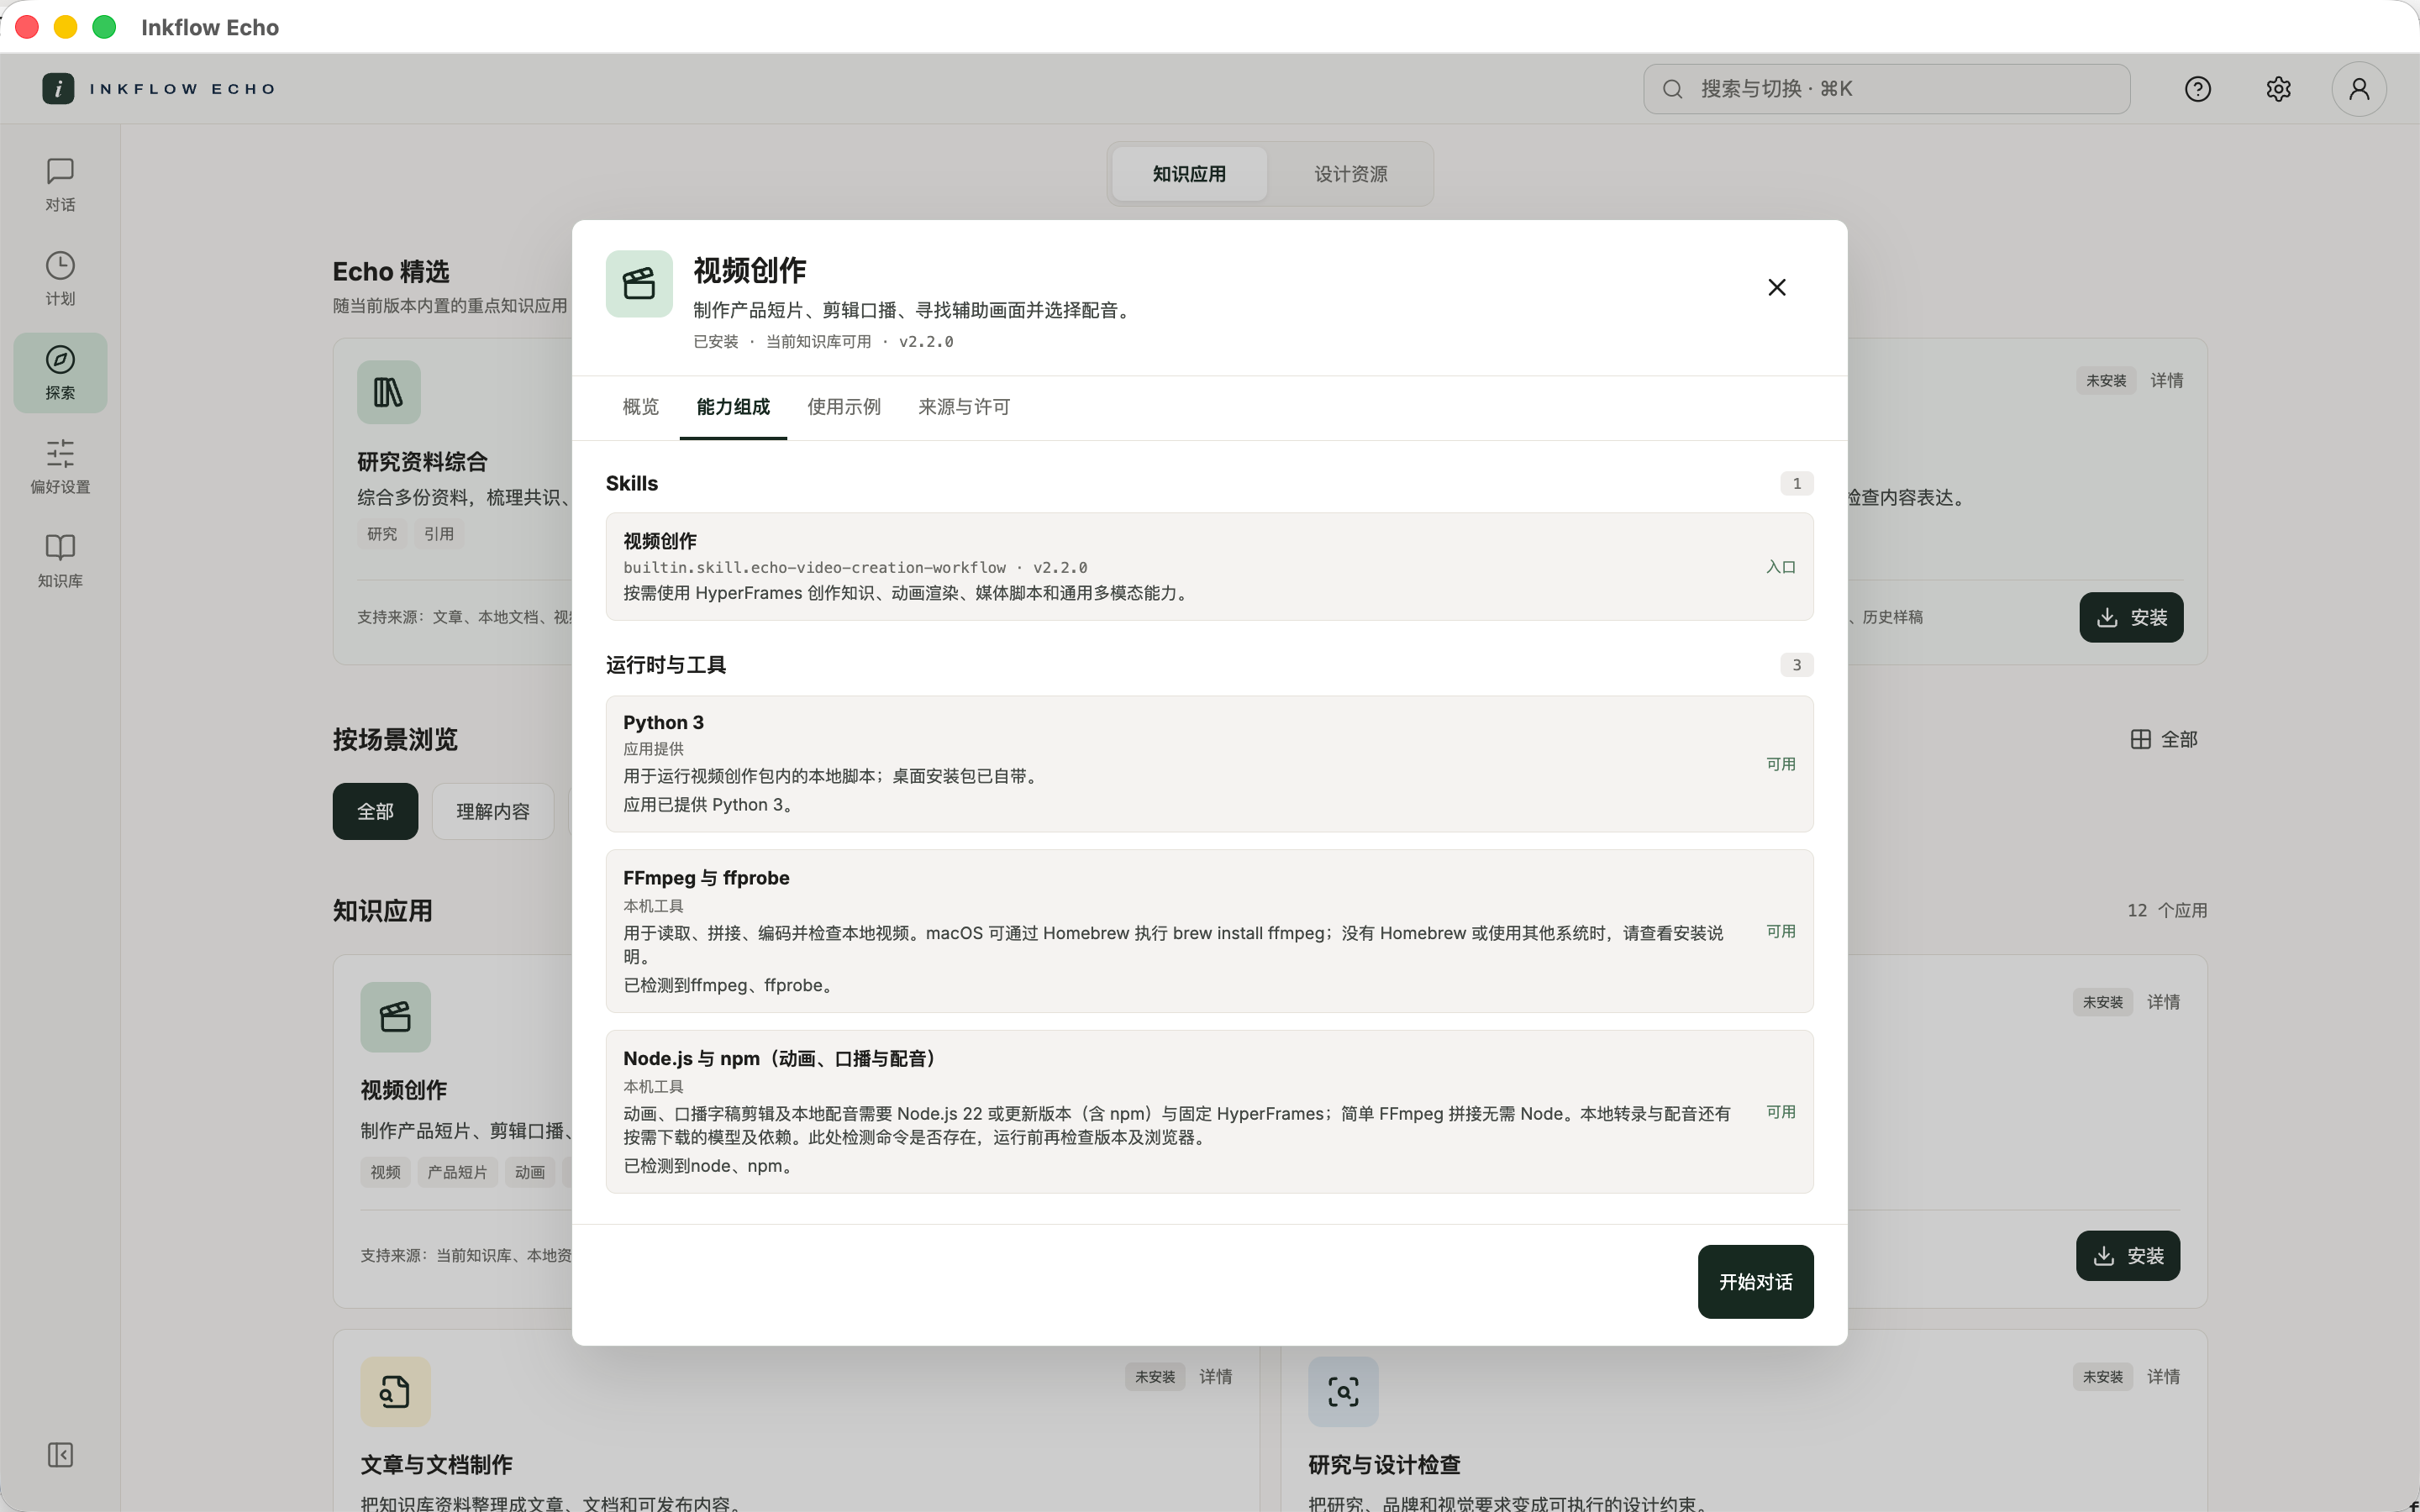Click the 文章与文档制作 document search icon
The height and width of the screenshot is (1512, 2420).
coord(395,1391)
